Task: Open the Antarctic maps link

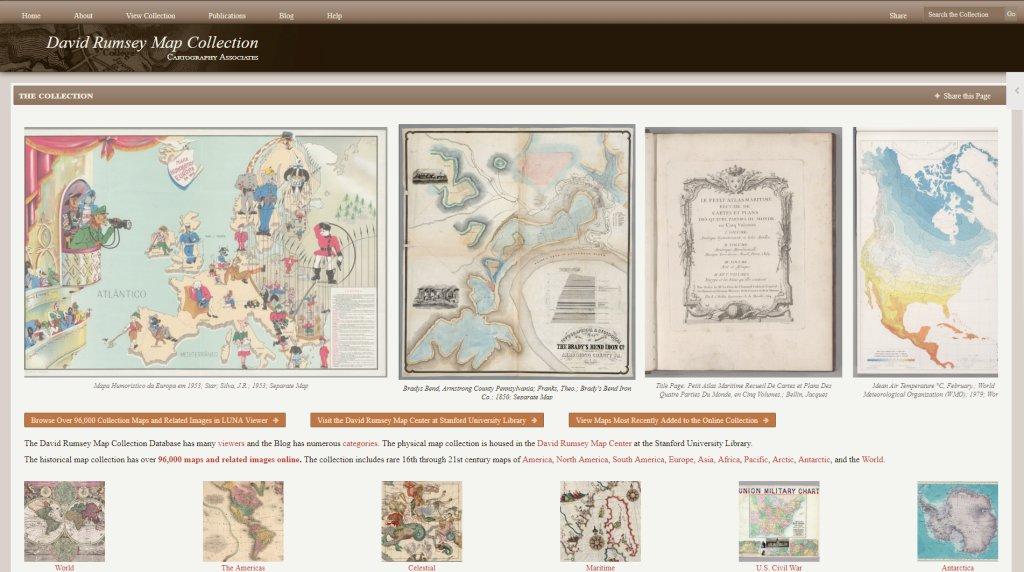Action: coord(814,460)
